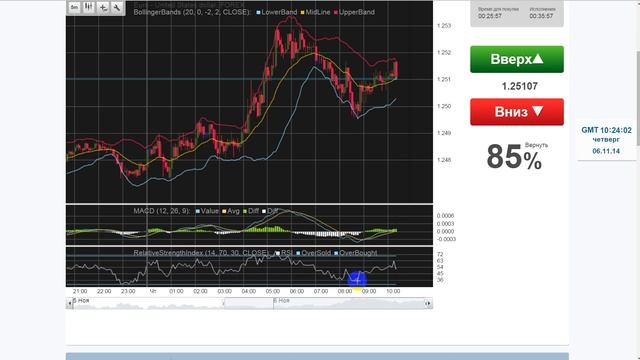Click the MACD Value legend entry
This screenshot has width=640, height=360.
[x=207, y=211]
